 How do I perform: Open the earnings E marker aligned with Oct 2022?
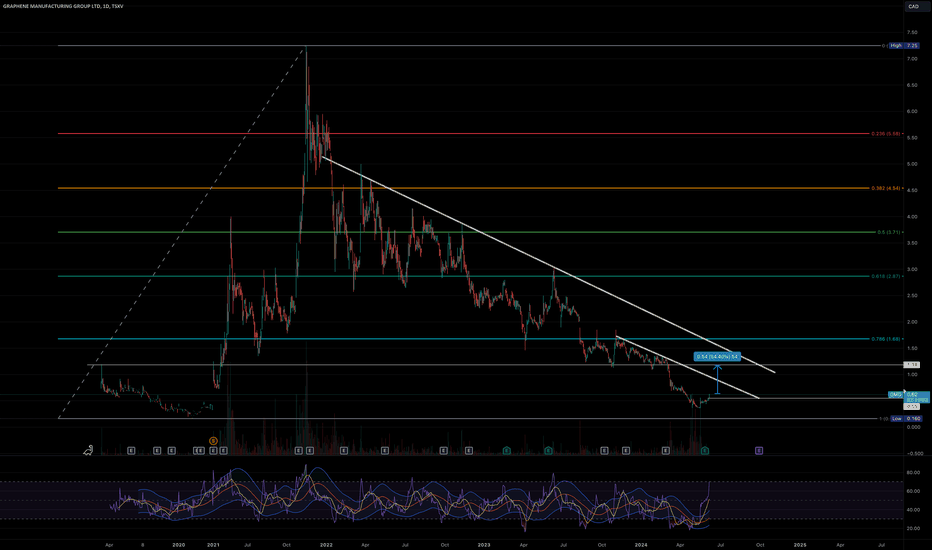coord(443,451)
